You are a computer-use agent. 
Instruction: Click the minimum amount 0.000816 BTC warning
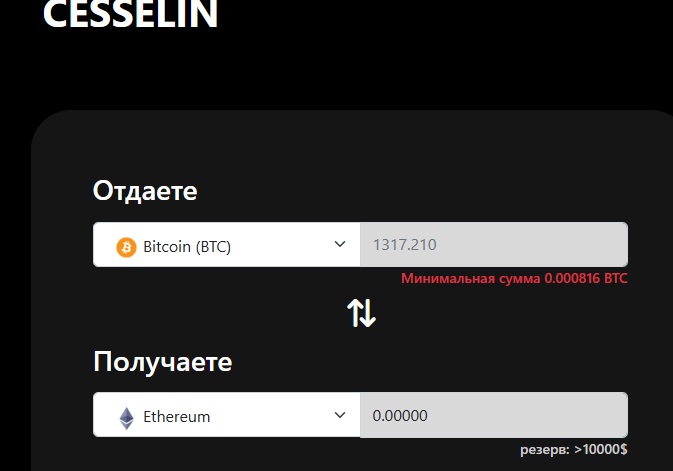(x=585, y=279)
